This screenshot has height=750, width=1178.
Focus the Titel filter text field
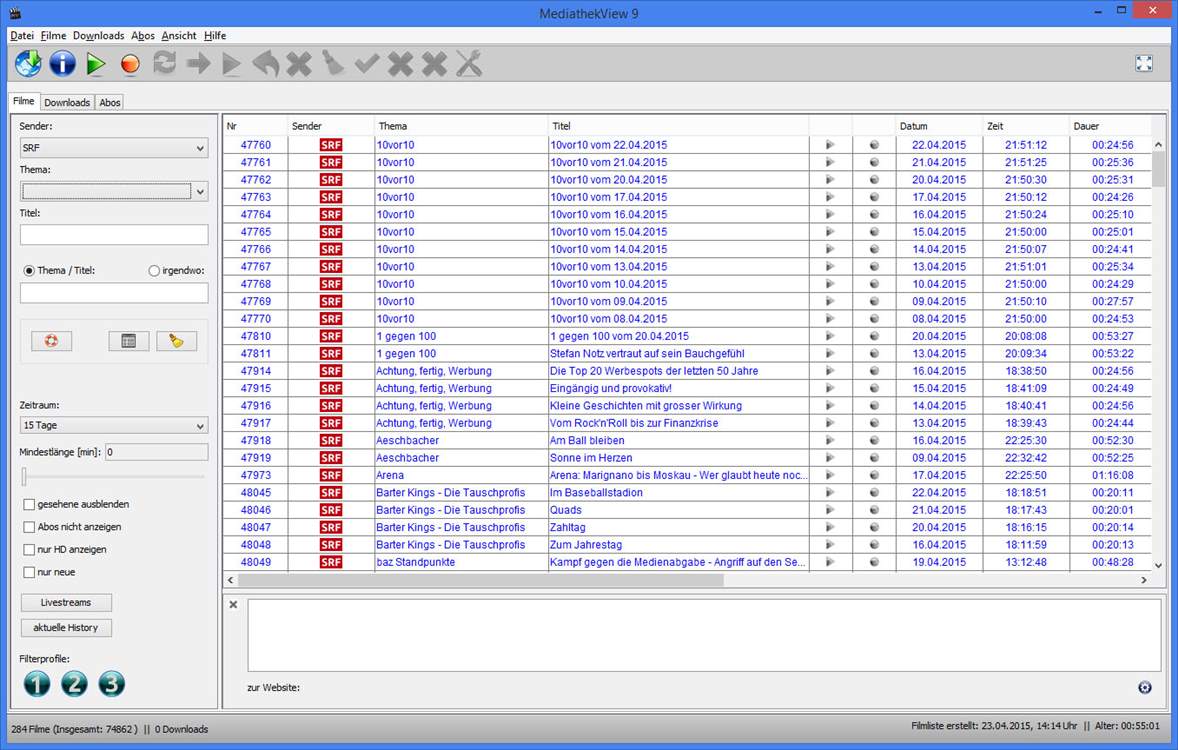[x=113, y=234]
